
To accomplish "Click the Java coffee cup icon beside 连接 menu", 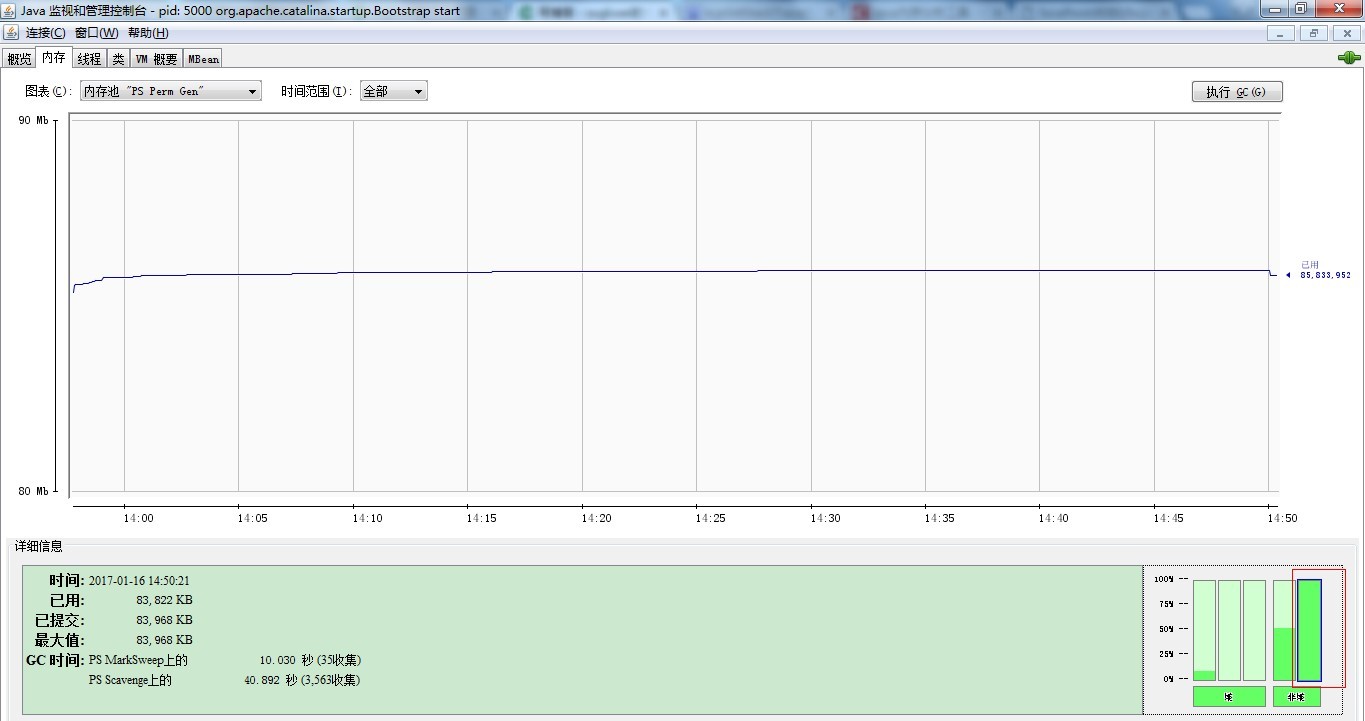I will coord(10,32).
